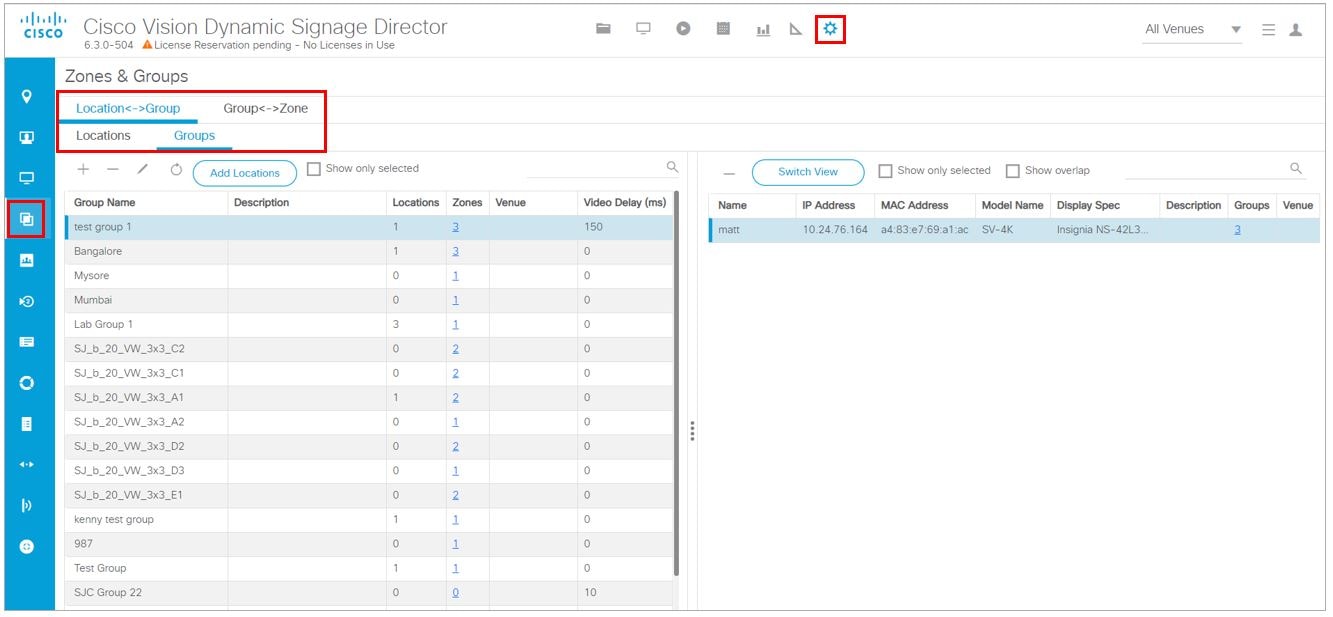Open the Zones link for test group 1
This screenshot has height=617, width=1333.
(455, 227)
